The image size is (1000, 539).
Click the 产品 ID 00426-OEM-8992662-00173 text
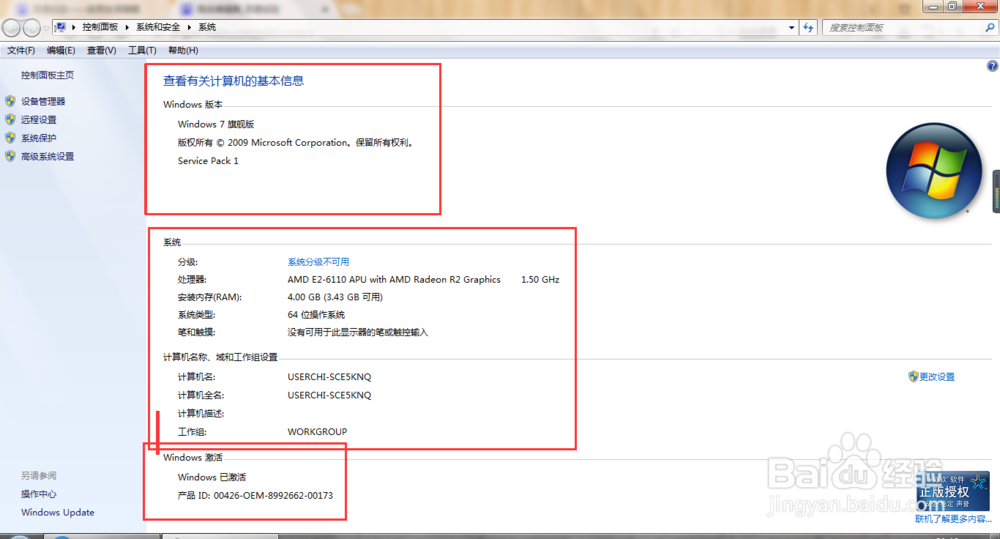[x=255, y=496]
